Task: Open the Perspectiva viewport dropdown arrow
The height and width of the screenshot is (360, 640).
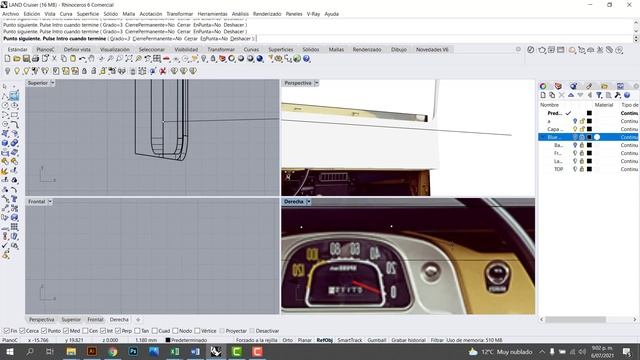Action: [316, 83]
